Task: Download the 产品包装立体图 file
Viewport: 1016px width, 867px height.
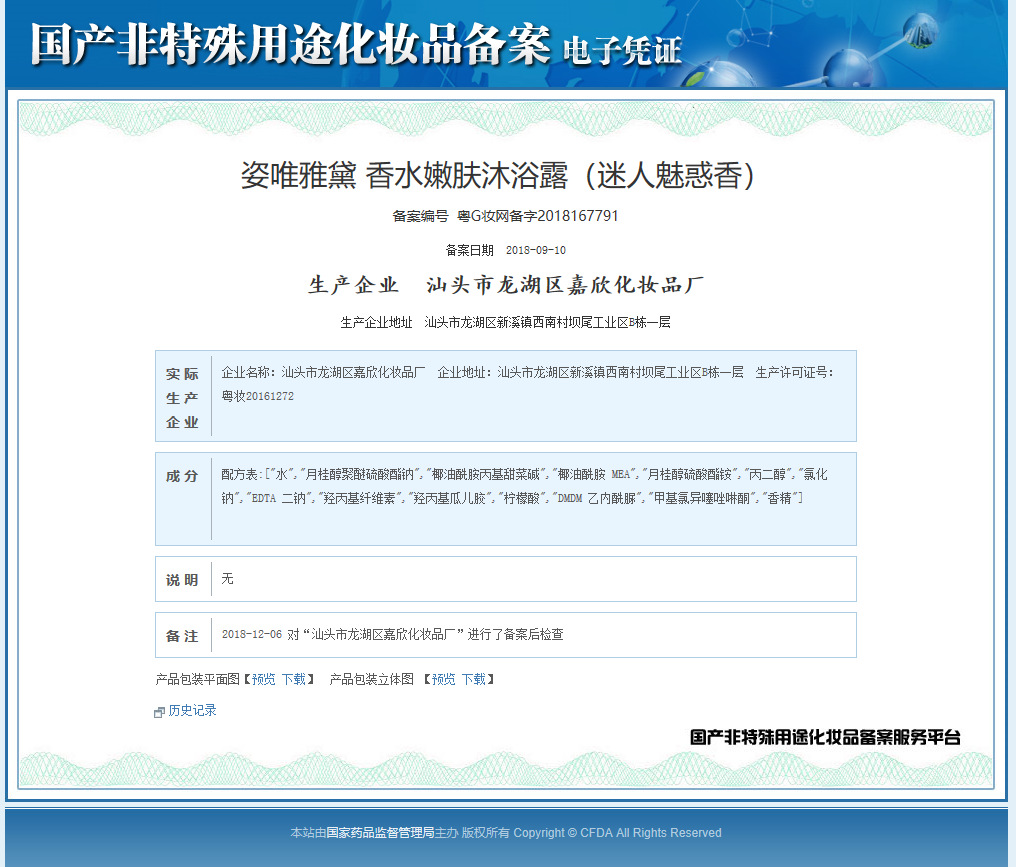Action: pyautogui.click(x=474, y=679)
